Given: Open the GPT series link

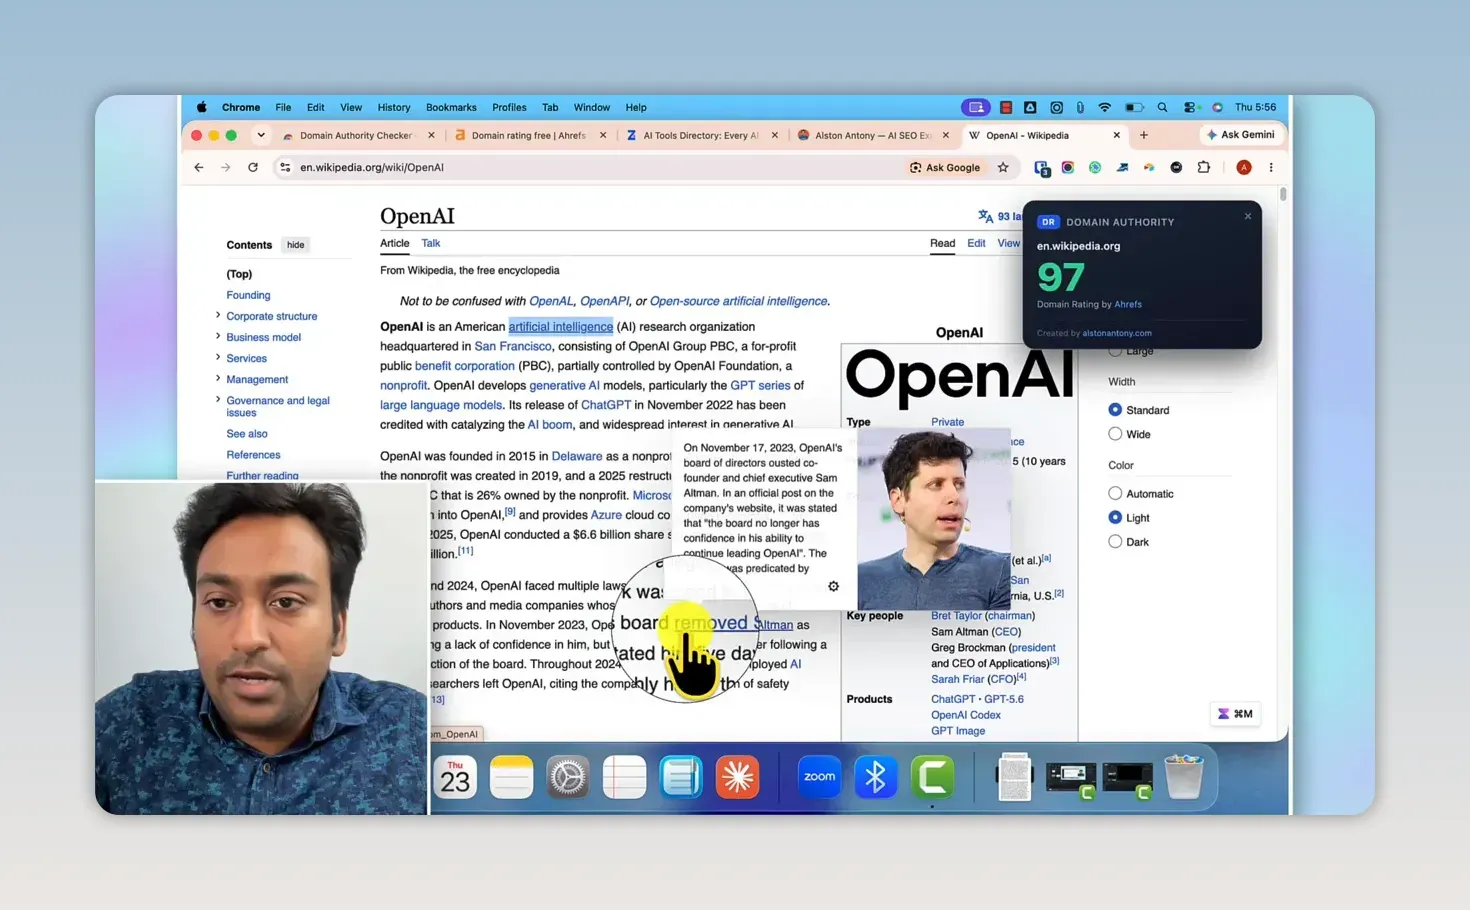Looking at the screenshot, I should click(x=760, y=385).
